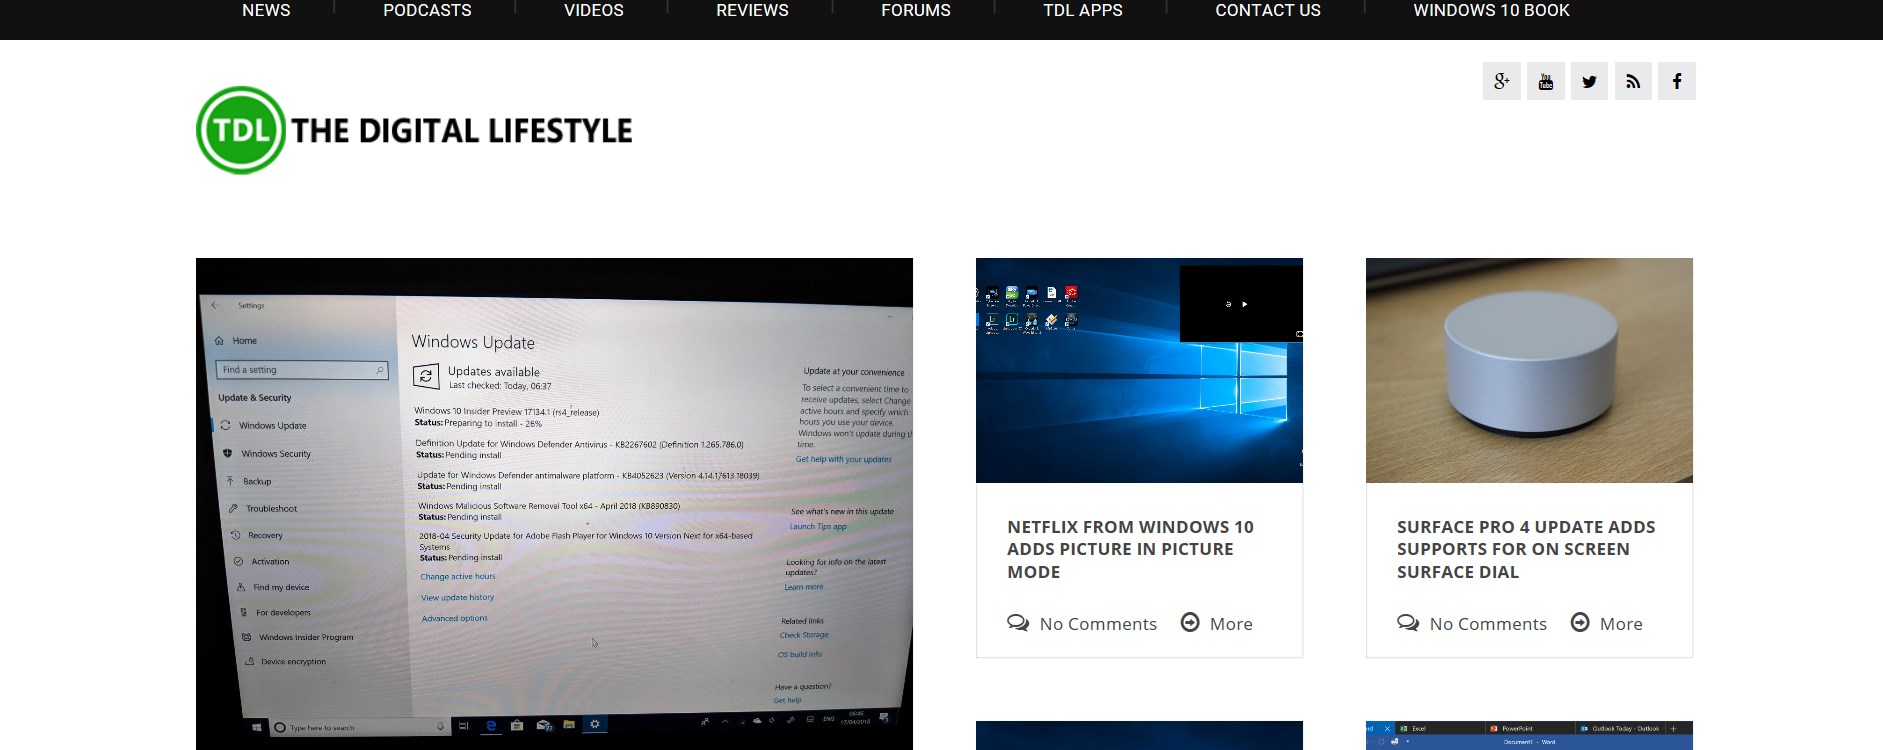Screen dimensions: 1883x750
Task: Click the comments bubble icon under Netflix article
Action: tap(1018, 623)
